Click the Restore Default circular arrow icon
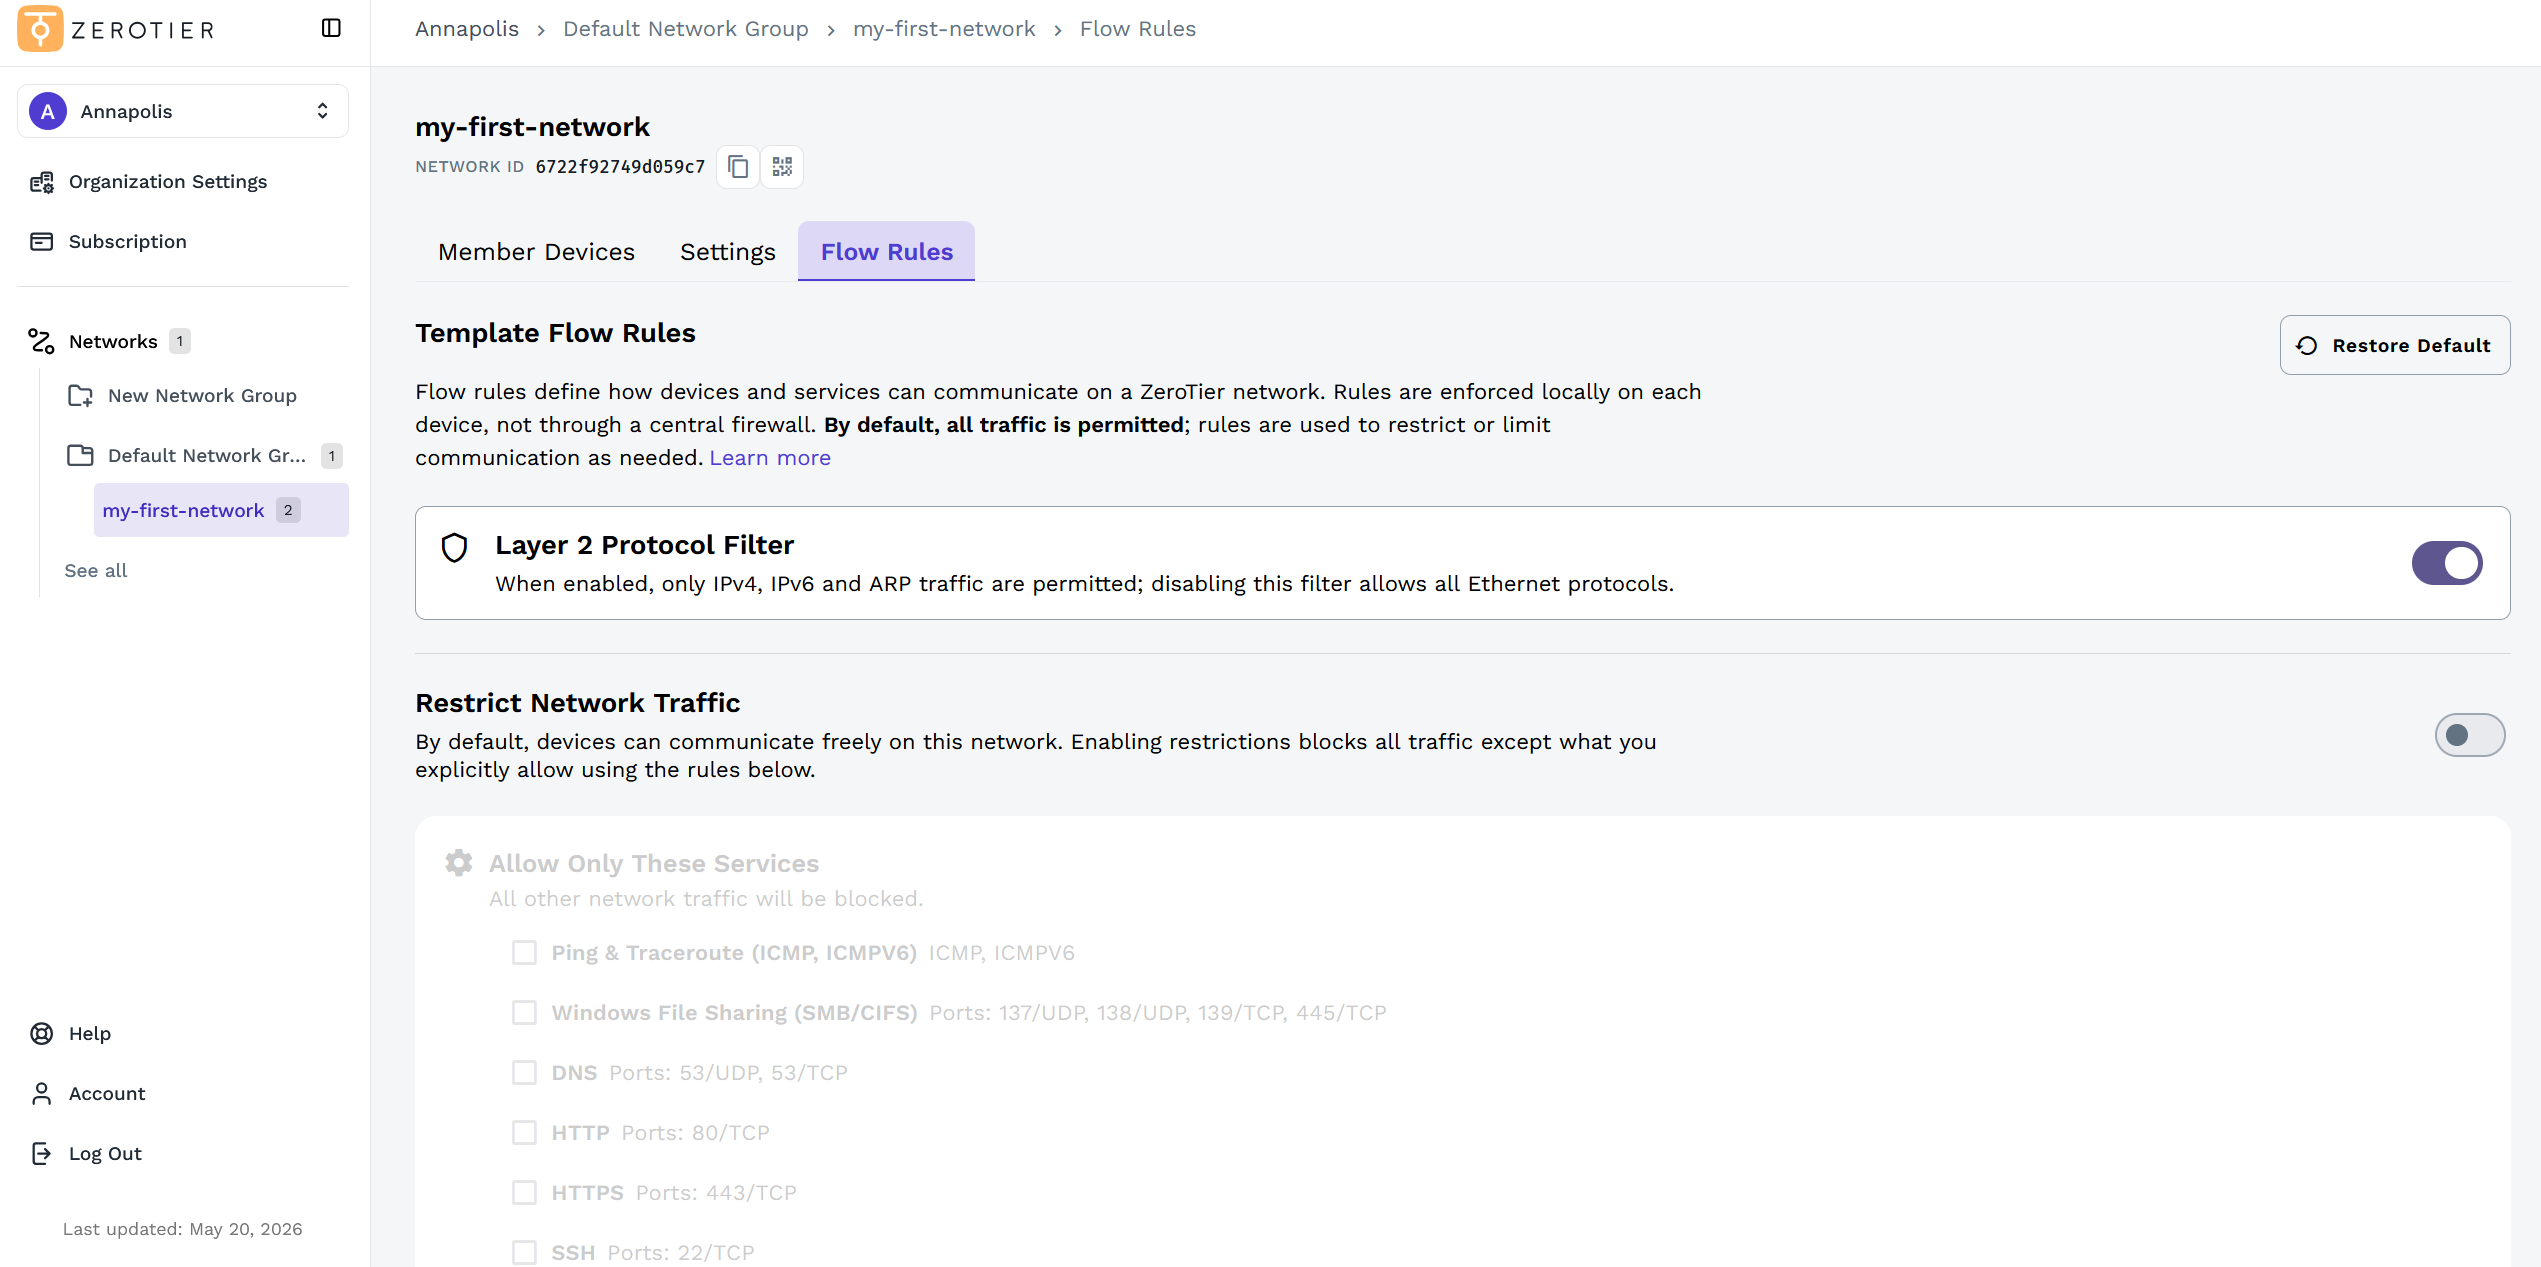The image size is (2541, 1267). (x=2307, y=345)
